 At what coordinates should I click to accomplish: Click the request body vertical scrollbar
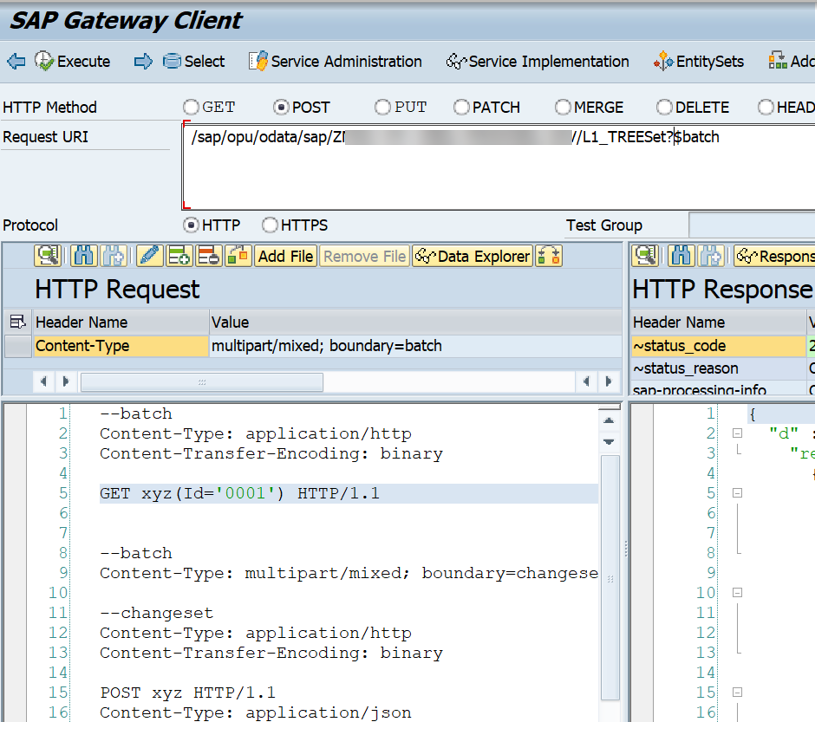tap(610, 577)
